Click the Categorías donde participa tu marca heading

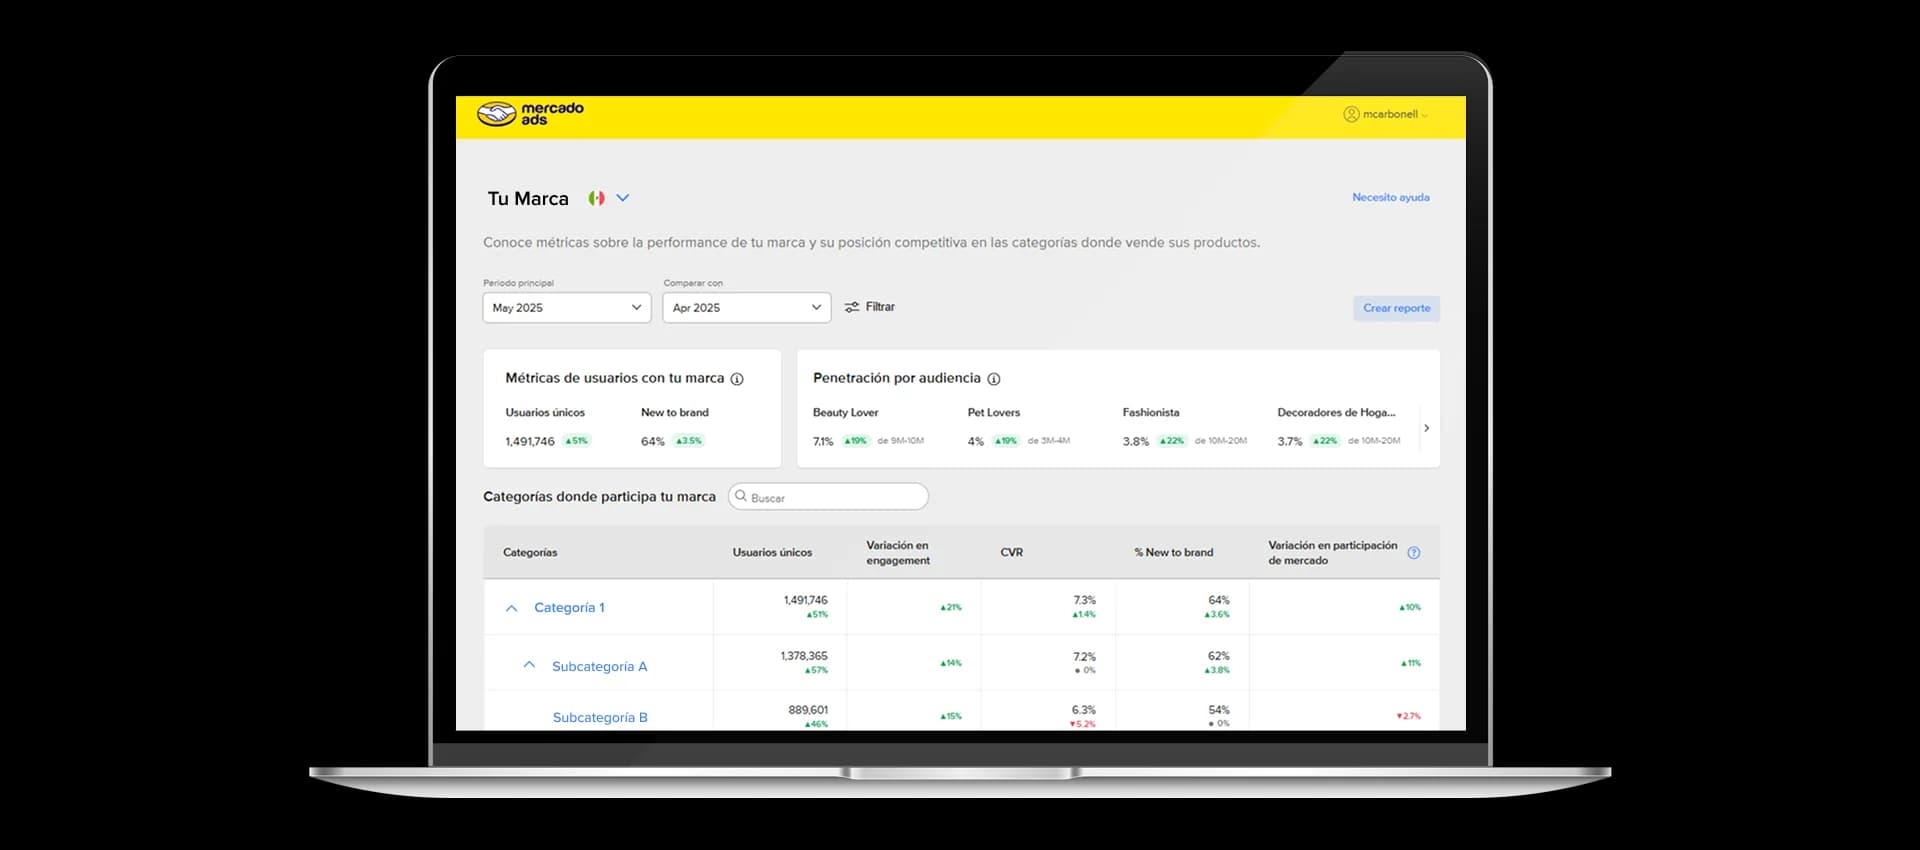(599, 496)
